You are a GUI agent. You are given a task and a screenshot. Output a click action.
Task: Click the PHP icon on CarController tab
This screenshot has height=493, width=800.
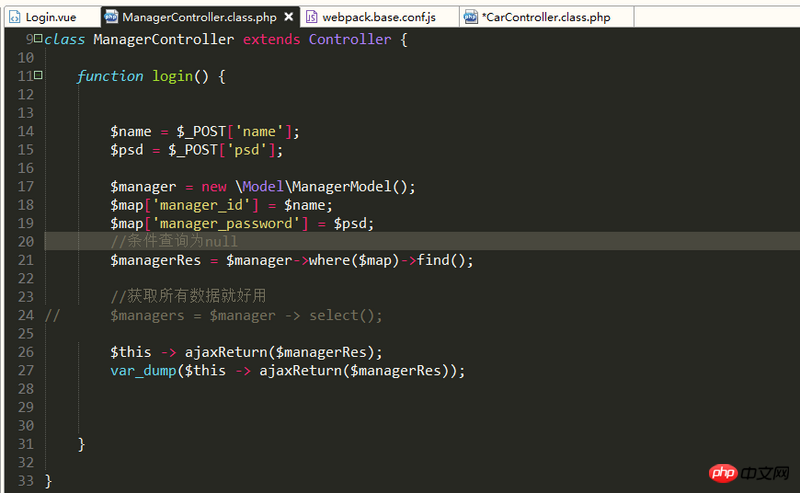point(470,17)
